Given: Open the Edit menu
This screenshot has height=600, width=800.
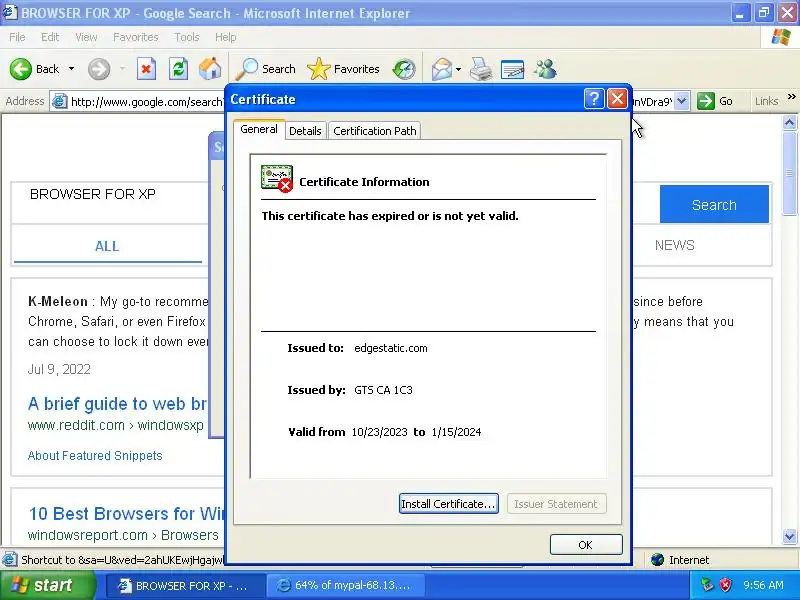Looking at the screenshot, I should point(50,37).
